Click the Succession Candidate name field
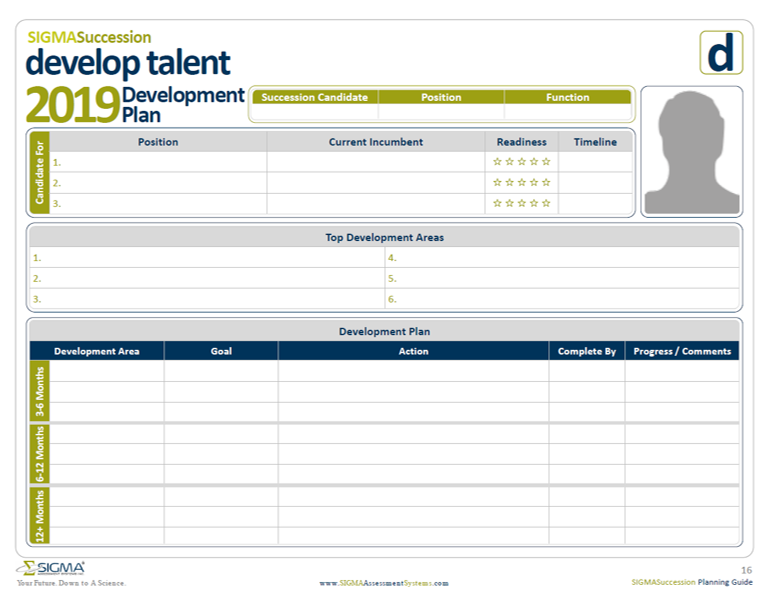 coord(314,113)
